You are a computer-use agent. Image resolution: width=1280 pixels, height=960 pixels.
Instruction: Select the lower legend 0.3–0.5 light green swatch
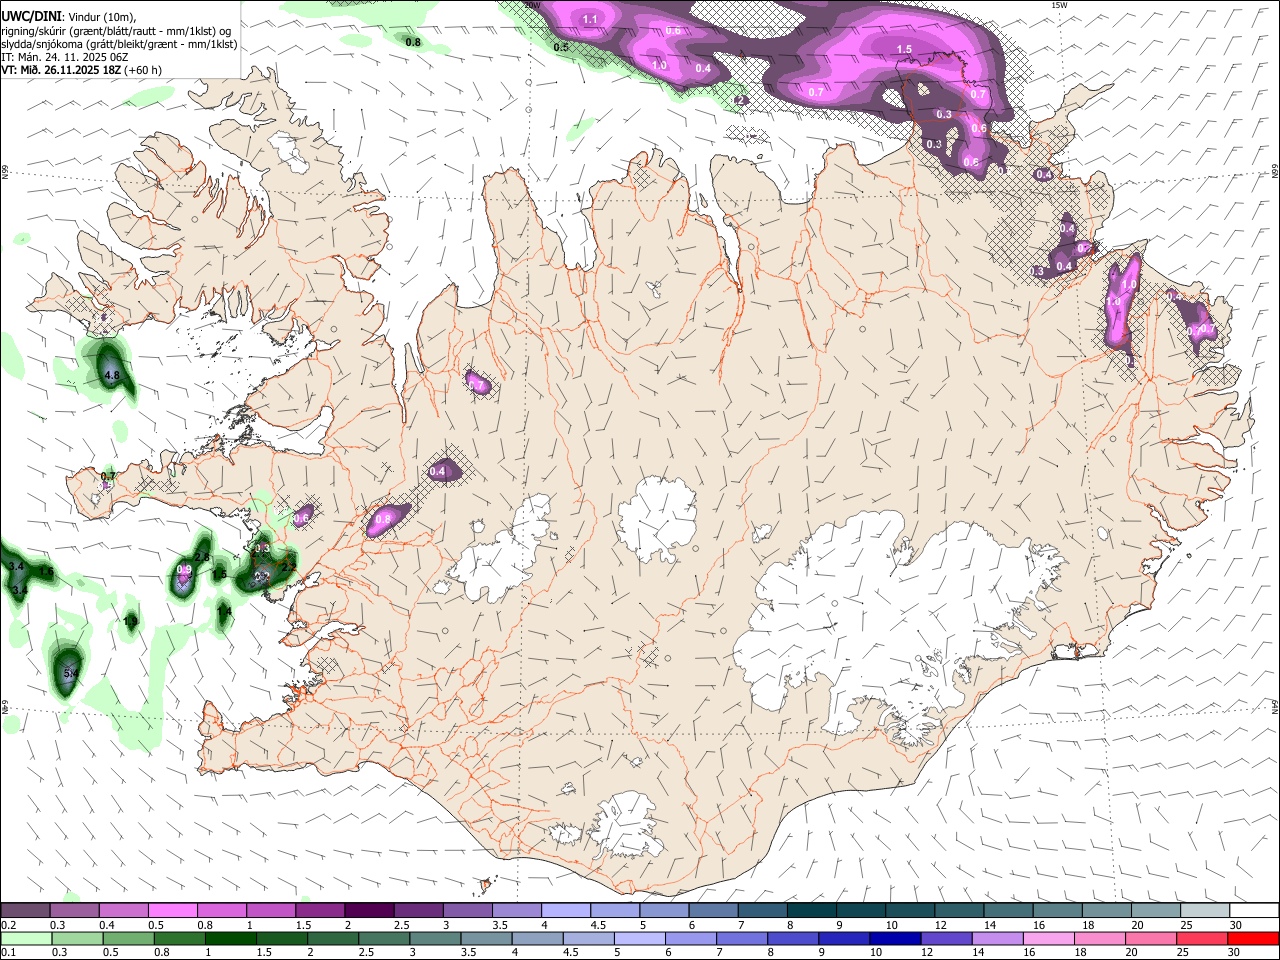point(77,938)
